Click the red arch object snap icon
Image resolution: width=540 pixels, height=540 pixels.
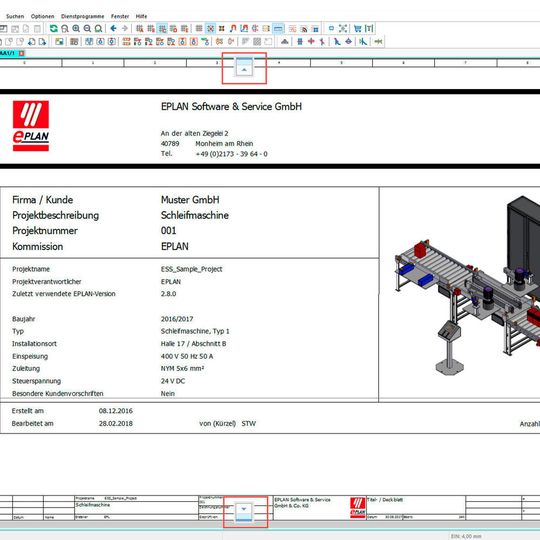233,29
